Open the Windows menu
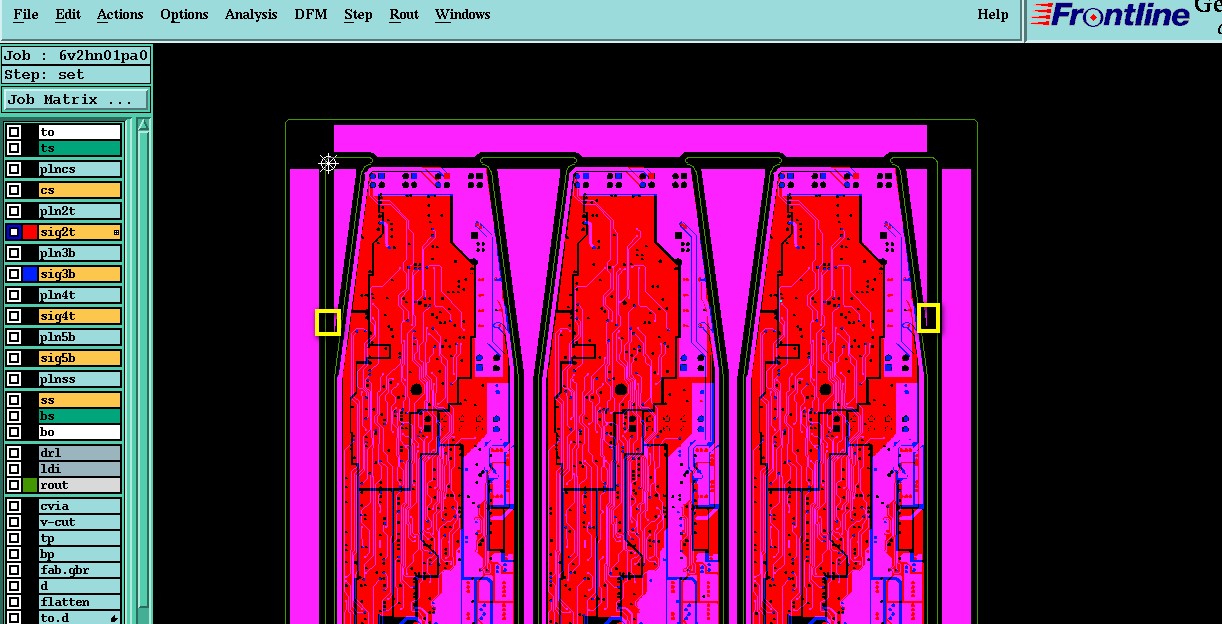This screenshot has height=624, width=1222. click(462, 14)
